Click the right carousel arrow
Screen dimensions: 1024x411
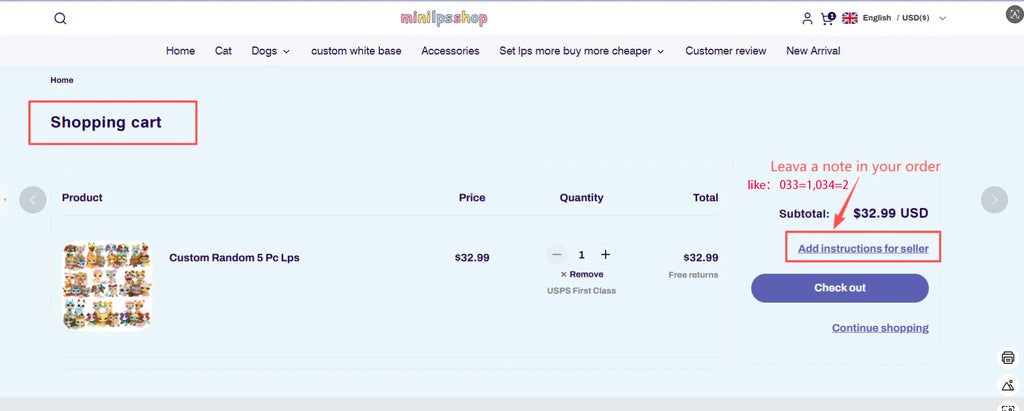click(993, 199)
